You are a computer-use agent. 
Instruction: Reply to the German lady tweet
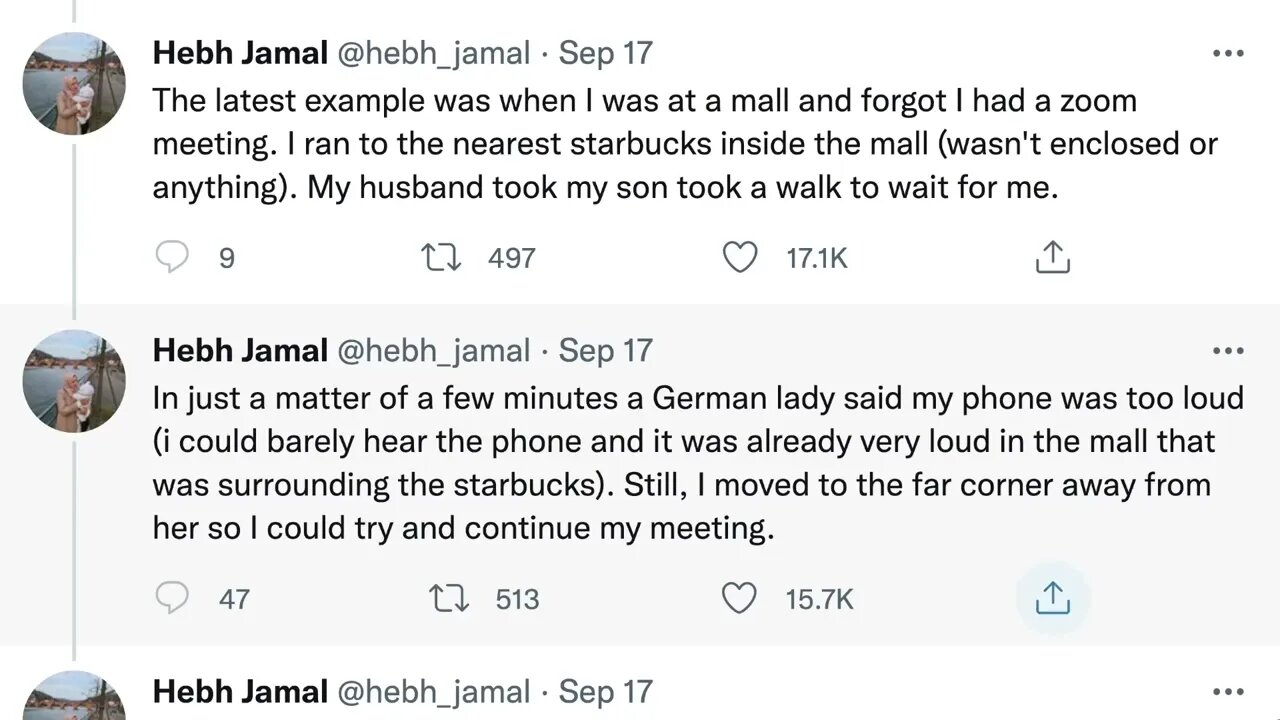172,599
